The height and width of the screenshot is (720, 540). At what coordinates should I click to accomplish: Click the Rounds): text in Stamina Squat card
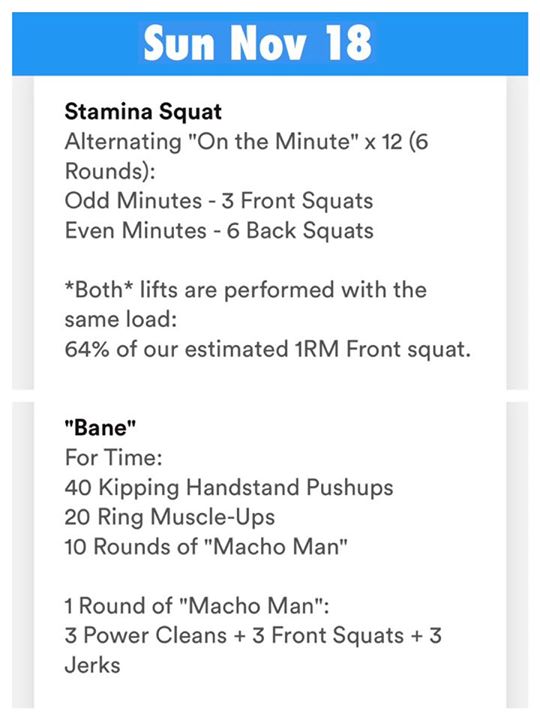pos(110,171)
